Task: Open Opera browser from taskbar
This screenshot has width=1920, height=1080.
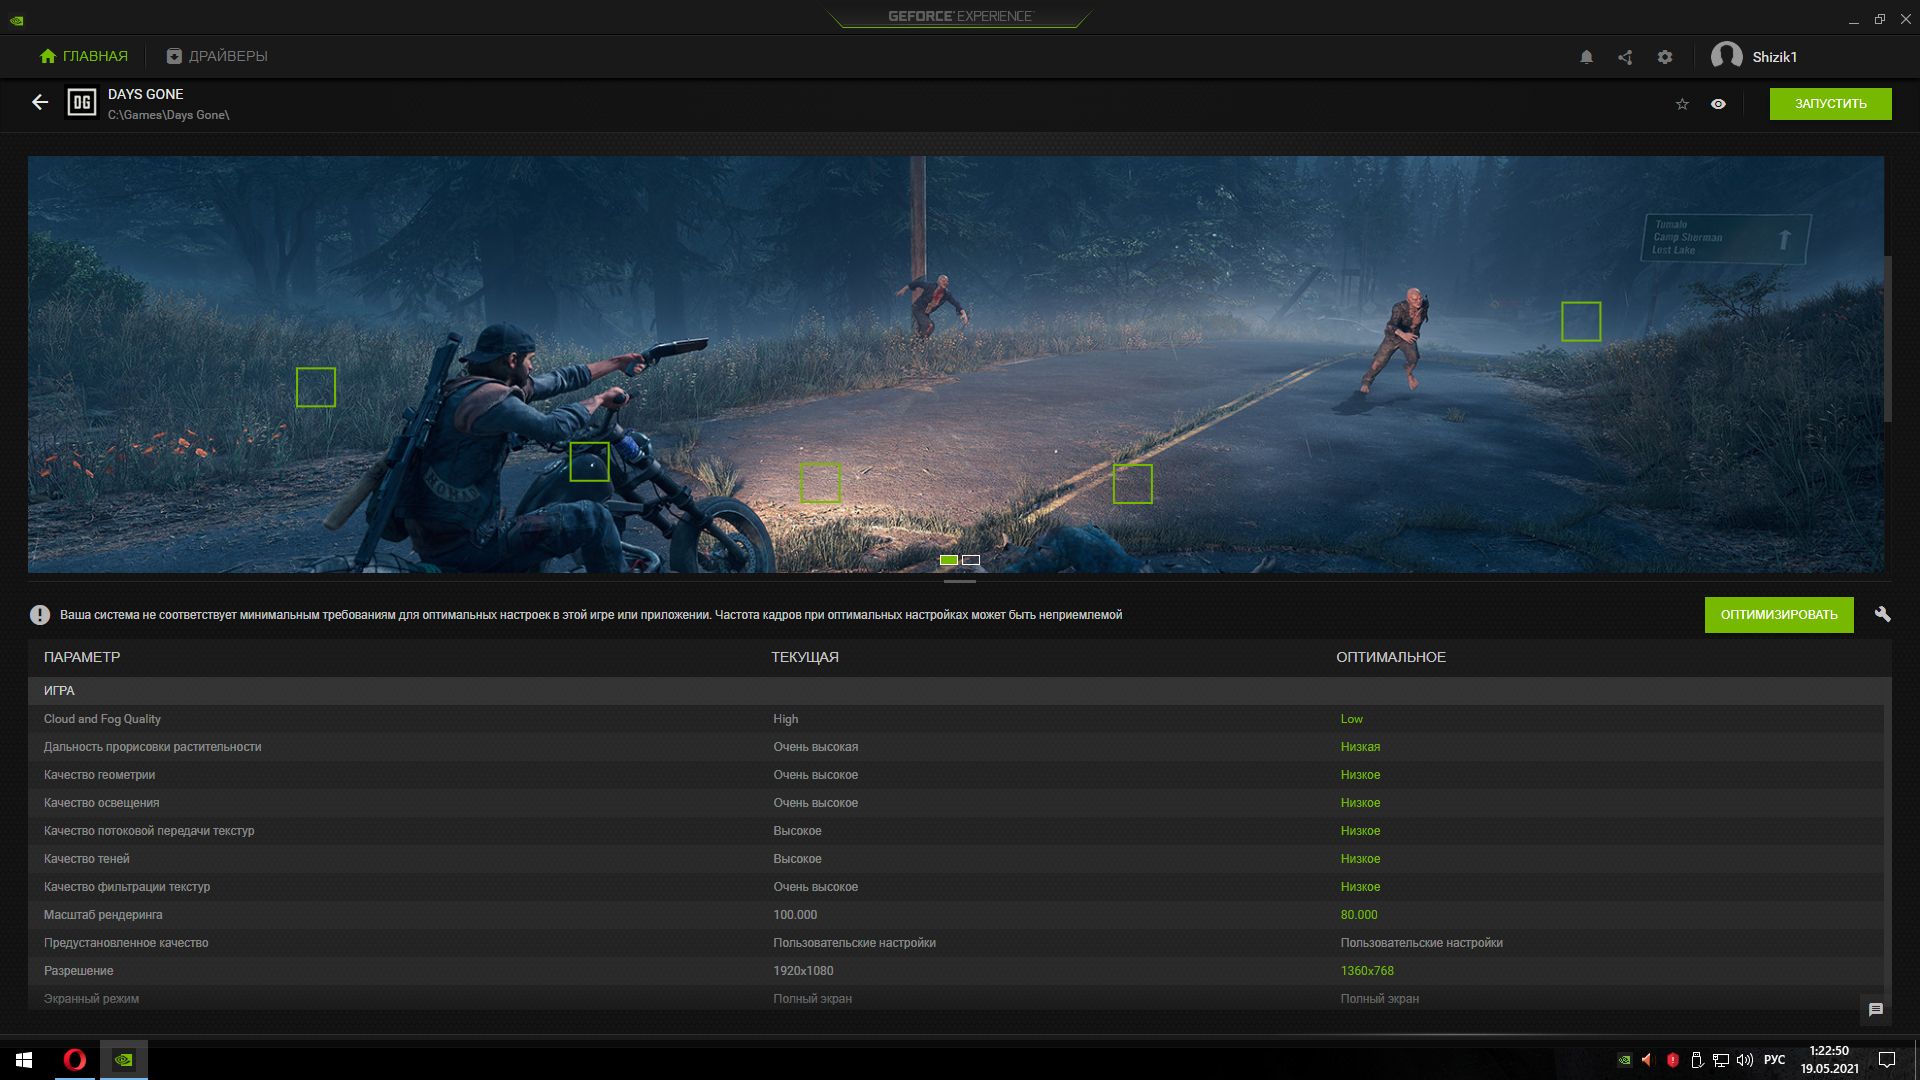Action: click(75, 1060)
